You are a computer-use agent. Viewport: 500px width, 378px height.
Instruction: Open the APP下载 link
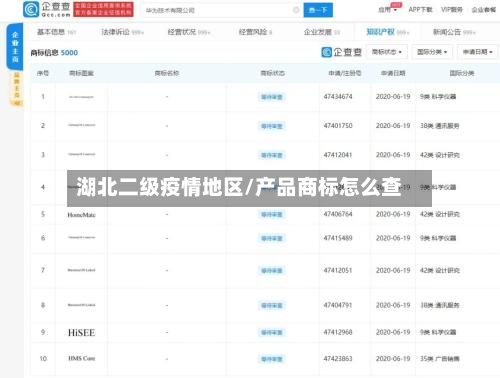click(420, 10)
